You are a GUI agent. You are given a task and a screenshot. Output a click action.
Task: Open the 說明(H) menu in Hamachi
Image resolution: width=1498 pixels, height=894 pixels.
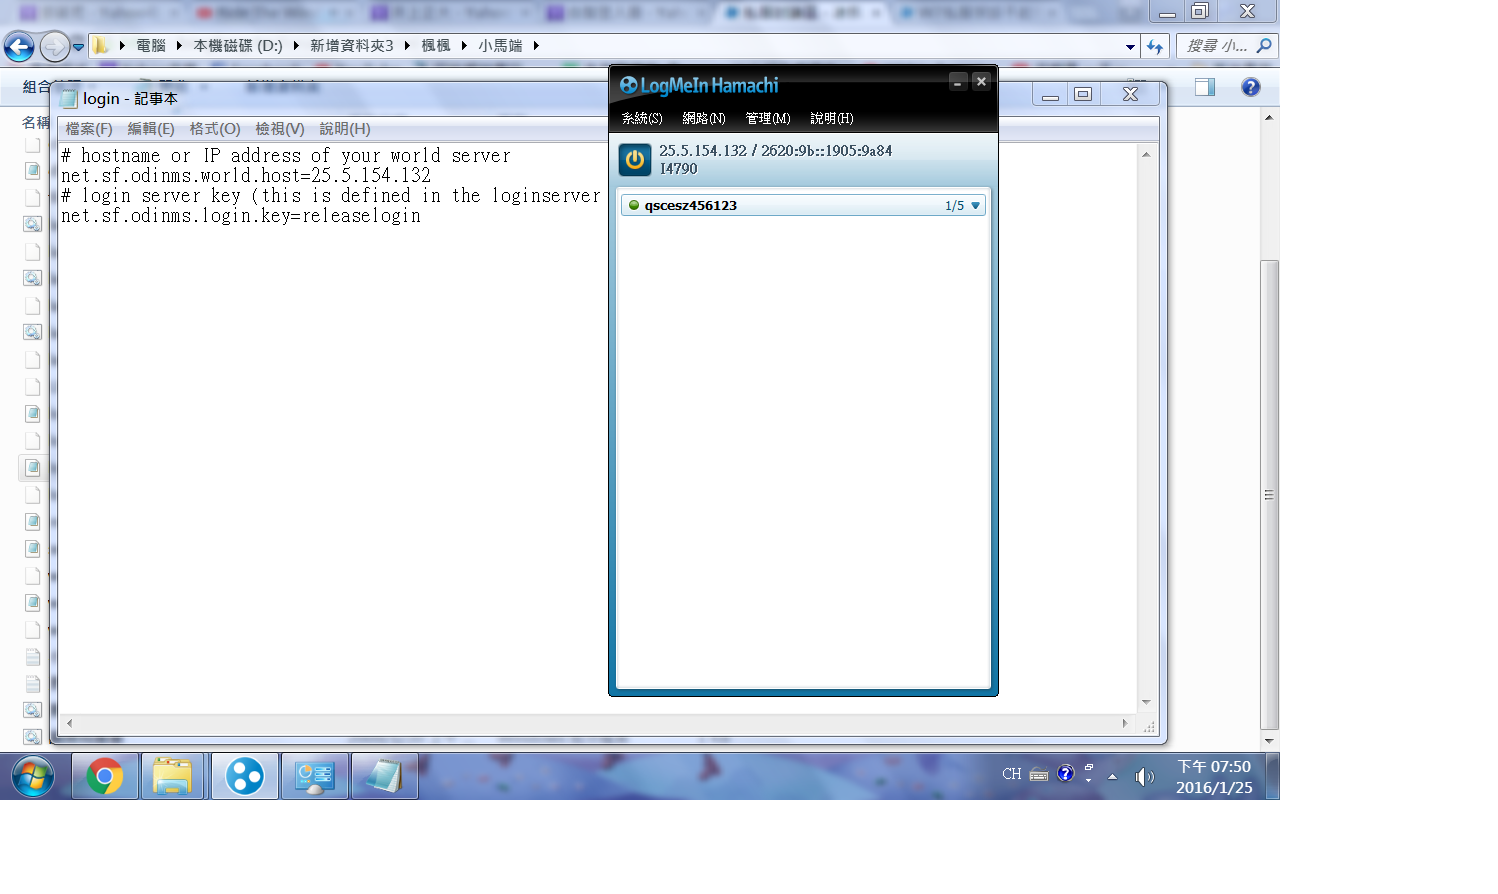click(832, 118)
